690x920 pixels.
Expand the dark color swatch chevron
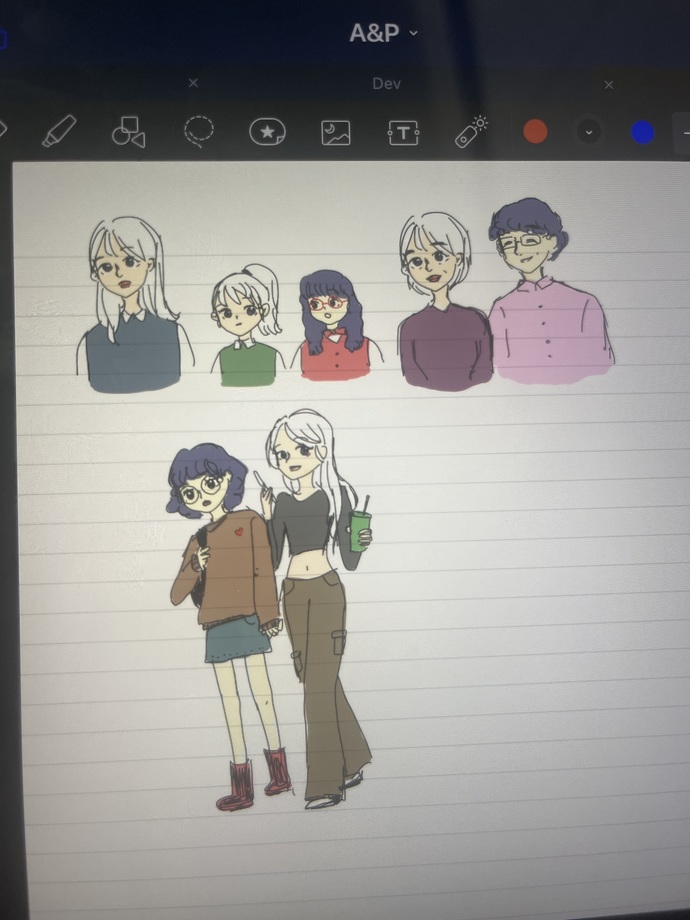click(588, 132)
